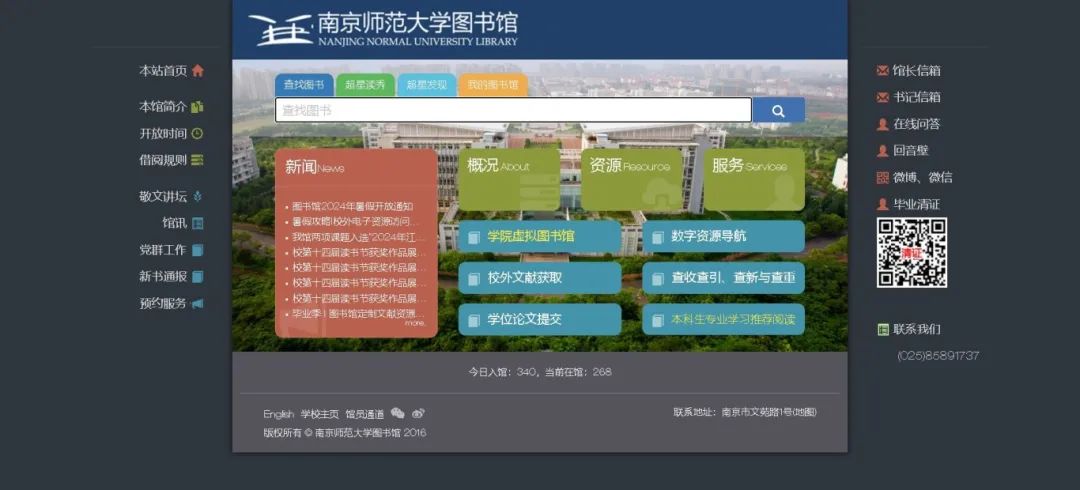The image size is (1080, 490).
Task: Click the Nanjing Normal University Library logo
Action: pyautogui.click(x=383, y=28)
